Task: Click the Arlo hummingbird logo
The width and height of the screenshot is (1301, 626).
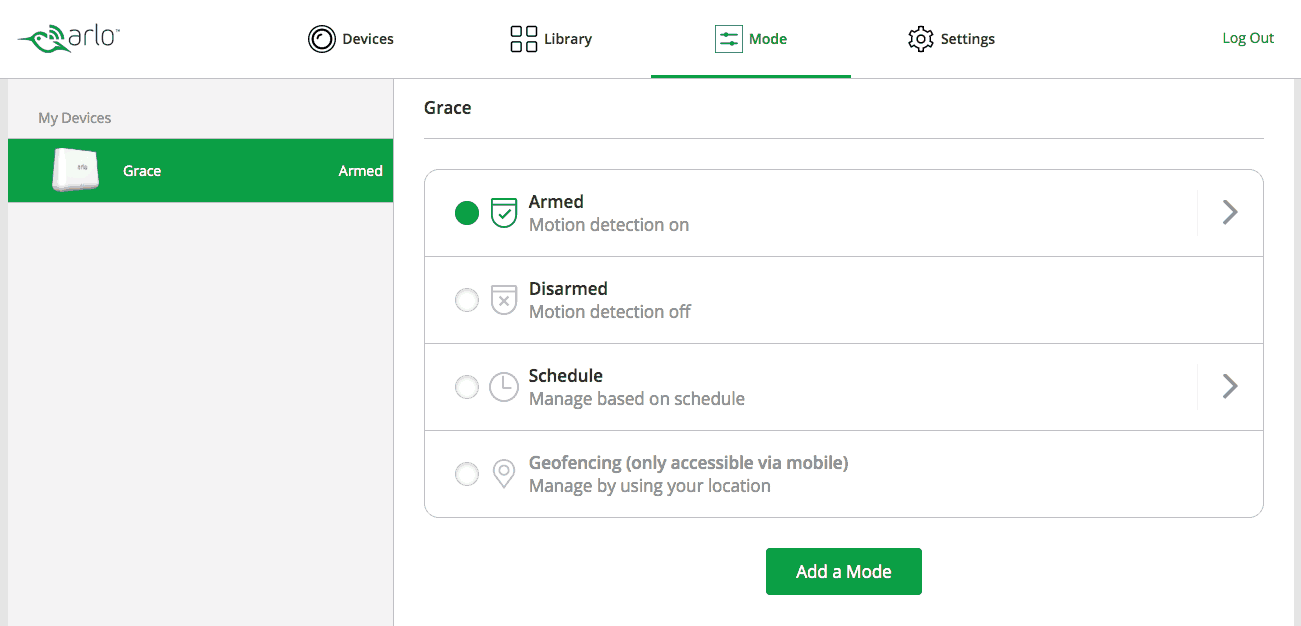Action: (69, 39)
